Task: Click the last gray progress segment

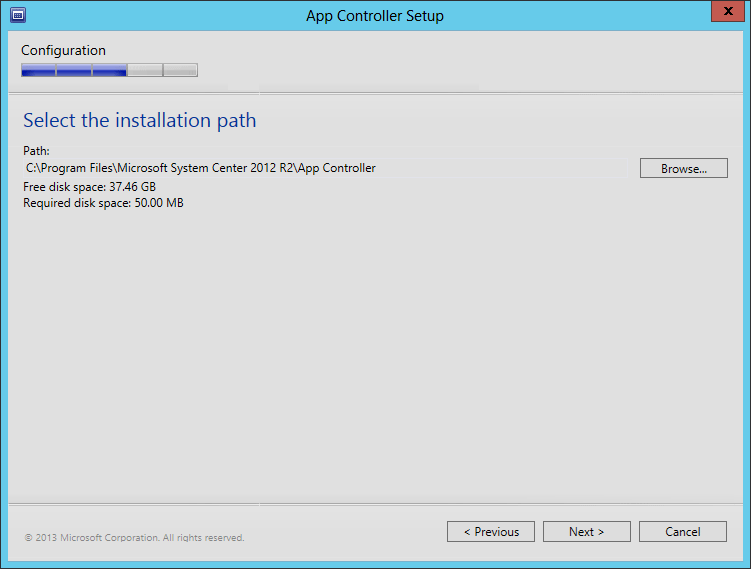Action: coord(181,70)
